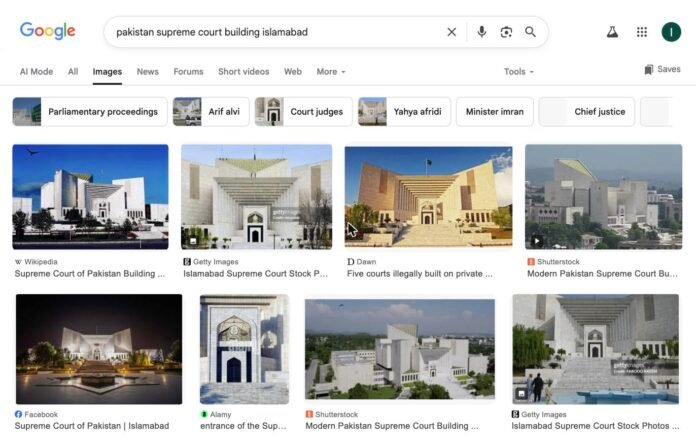Open Google Lens image search icon
This screenshot has height=445, width=696.
pos(506,32)
